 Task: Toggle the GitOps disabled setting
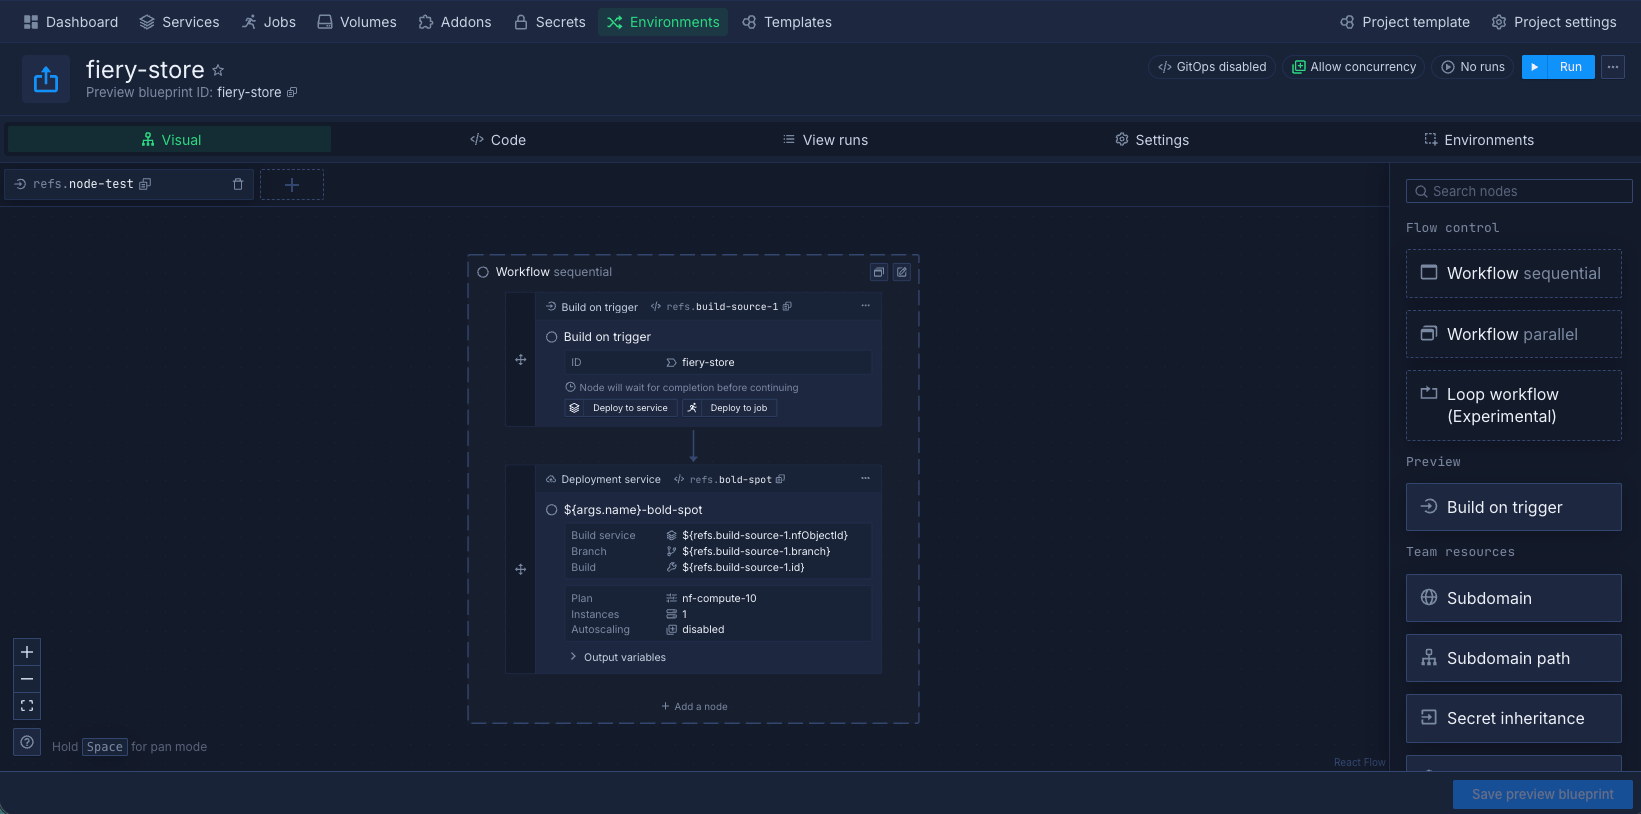pyautogui.click(x=1212, y=67)
